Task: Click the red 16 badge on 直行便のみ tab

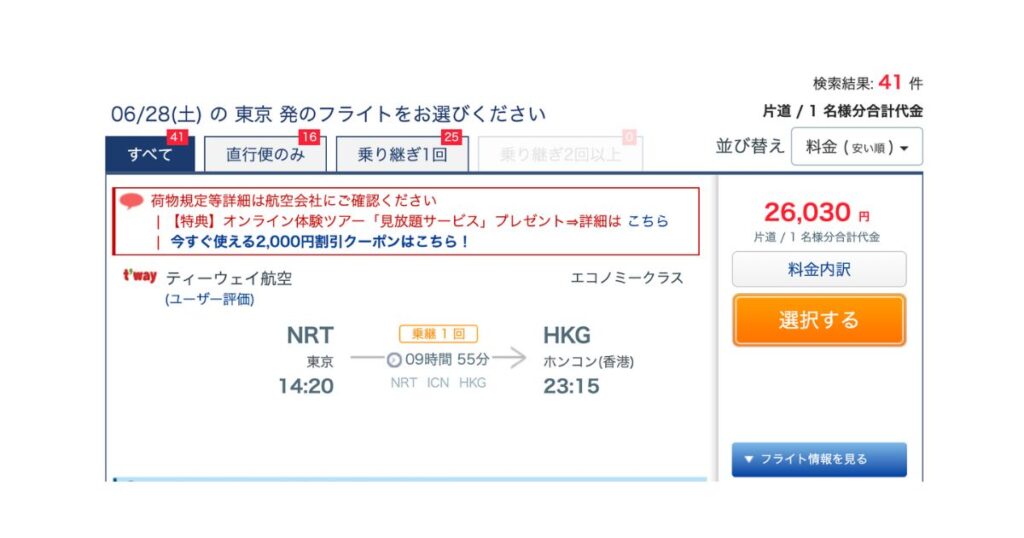Action: pos(309,137)
